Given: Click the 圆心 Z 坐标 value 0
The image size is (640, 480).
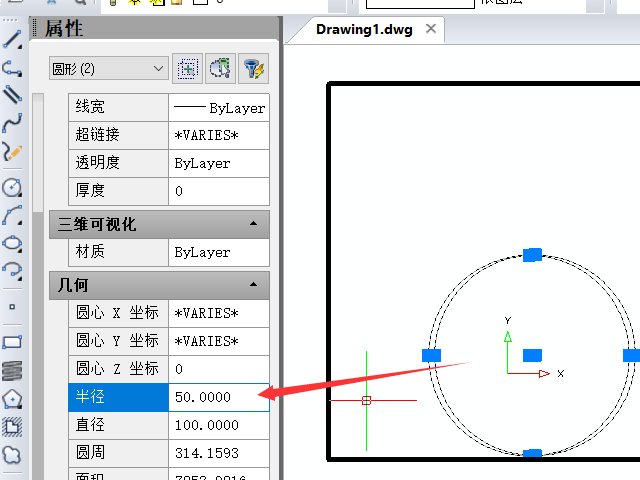Looking at the screenshot, I should (x=219, y=369).
